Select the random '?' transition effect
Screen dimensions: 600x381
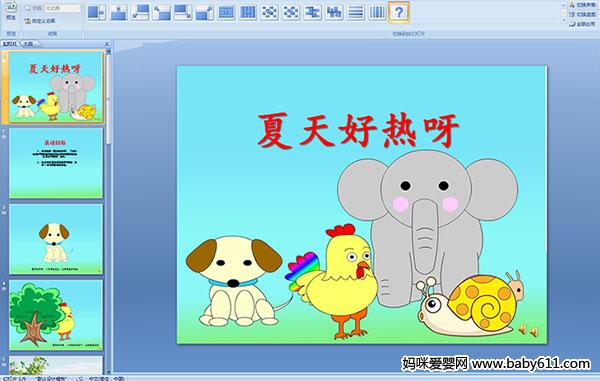399,12
